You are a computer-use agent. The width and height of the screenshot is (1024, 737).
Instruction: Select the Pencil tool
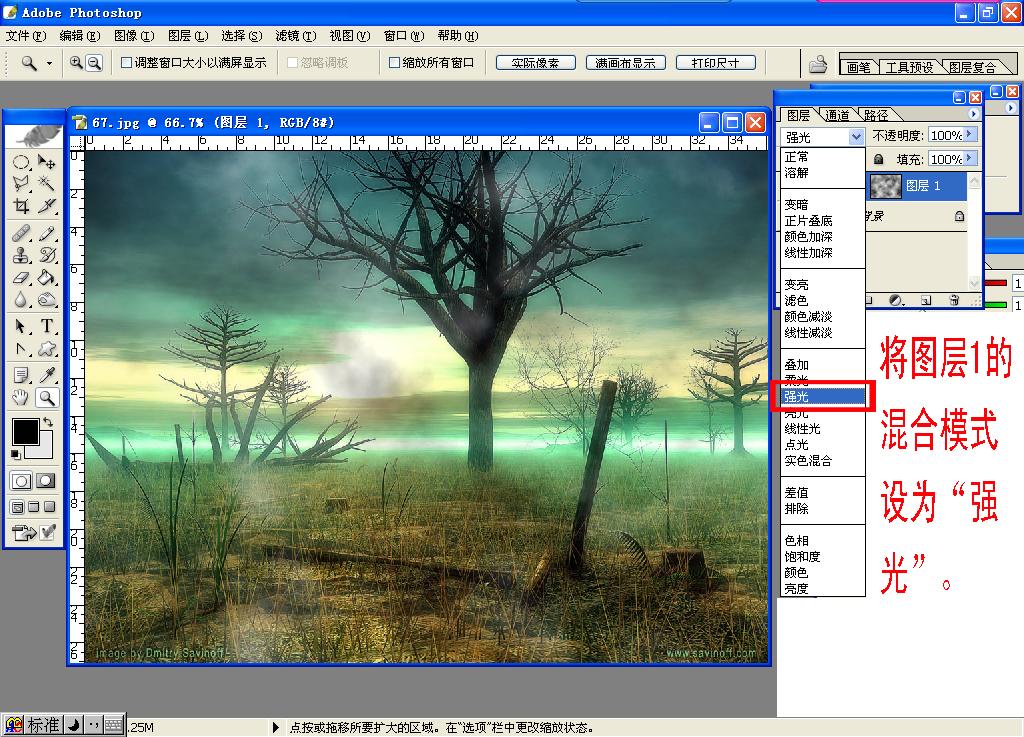click(x=46, y=233)
